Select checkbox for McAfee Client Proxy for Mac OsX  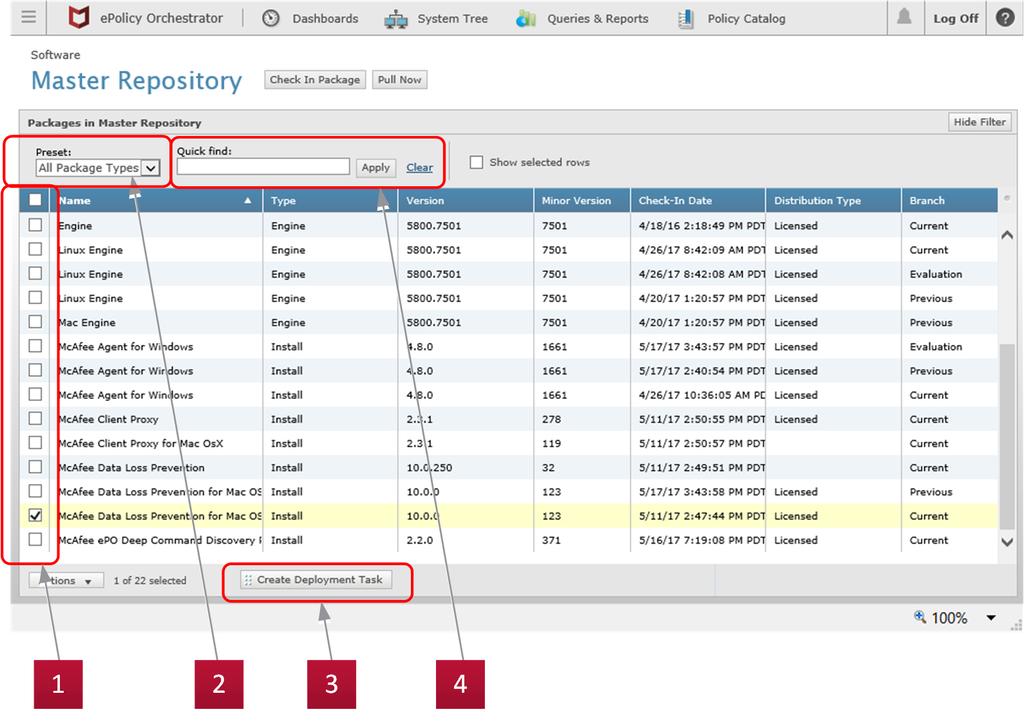coord(35,442)
